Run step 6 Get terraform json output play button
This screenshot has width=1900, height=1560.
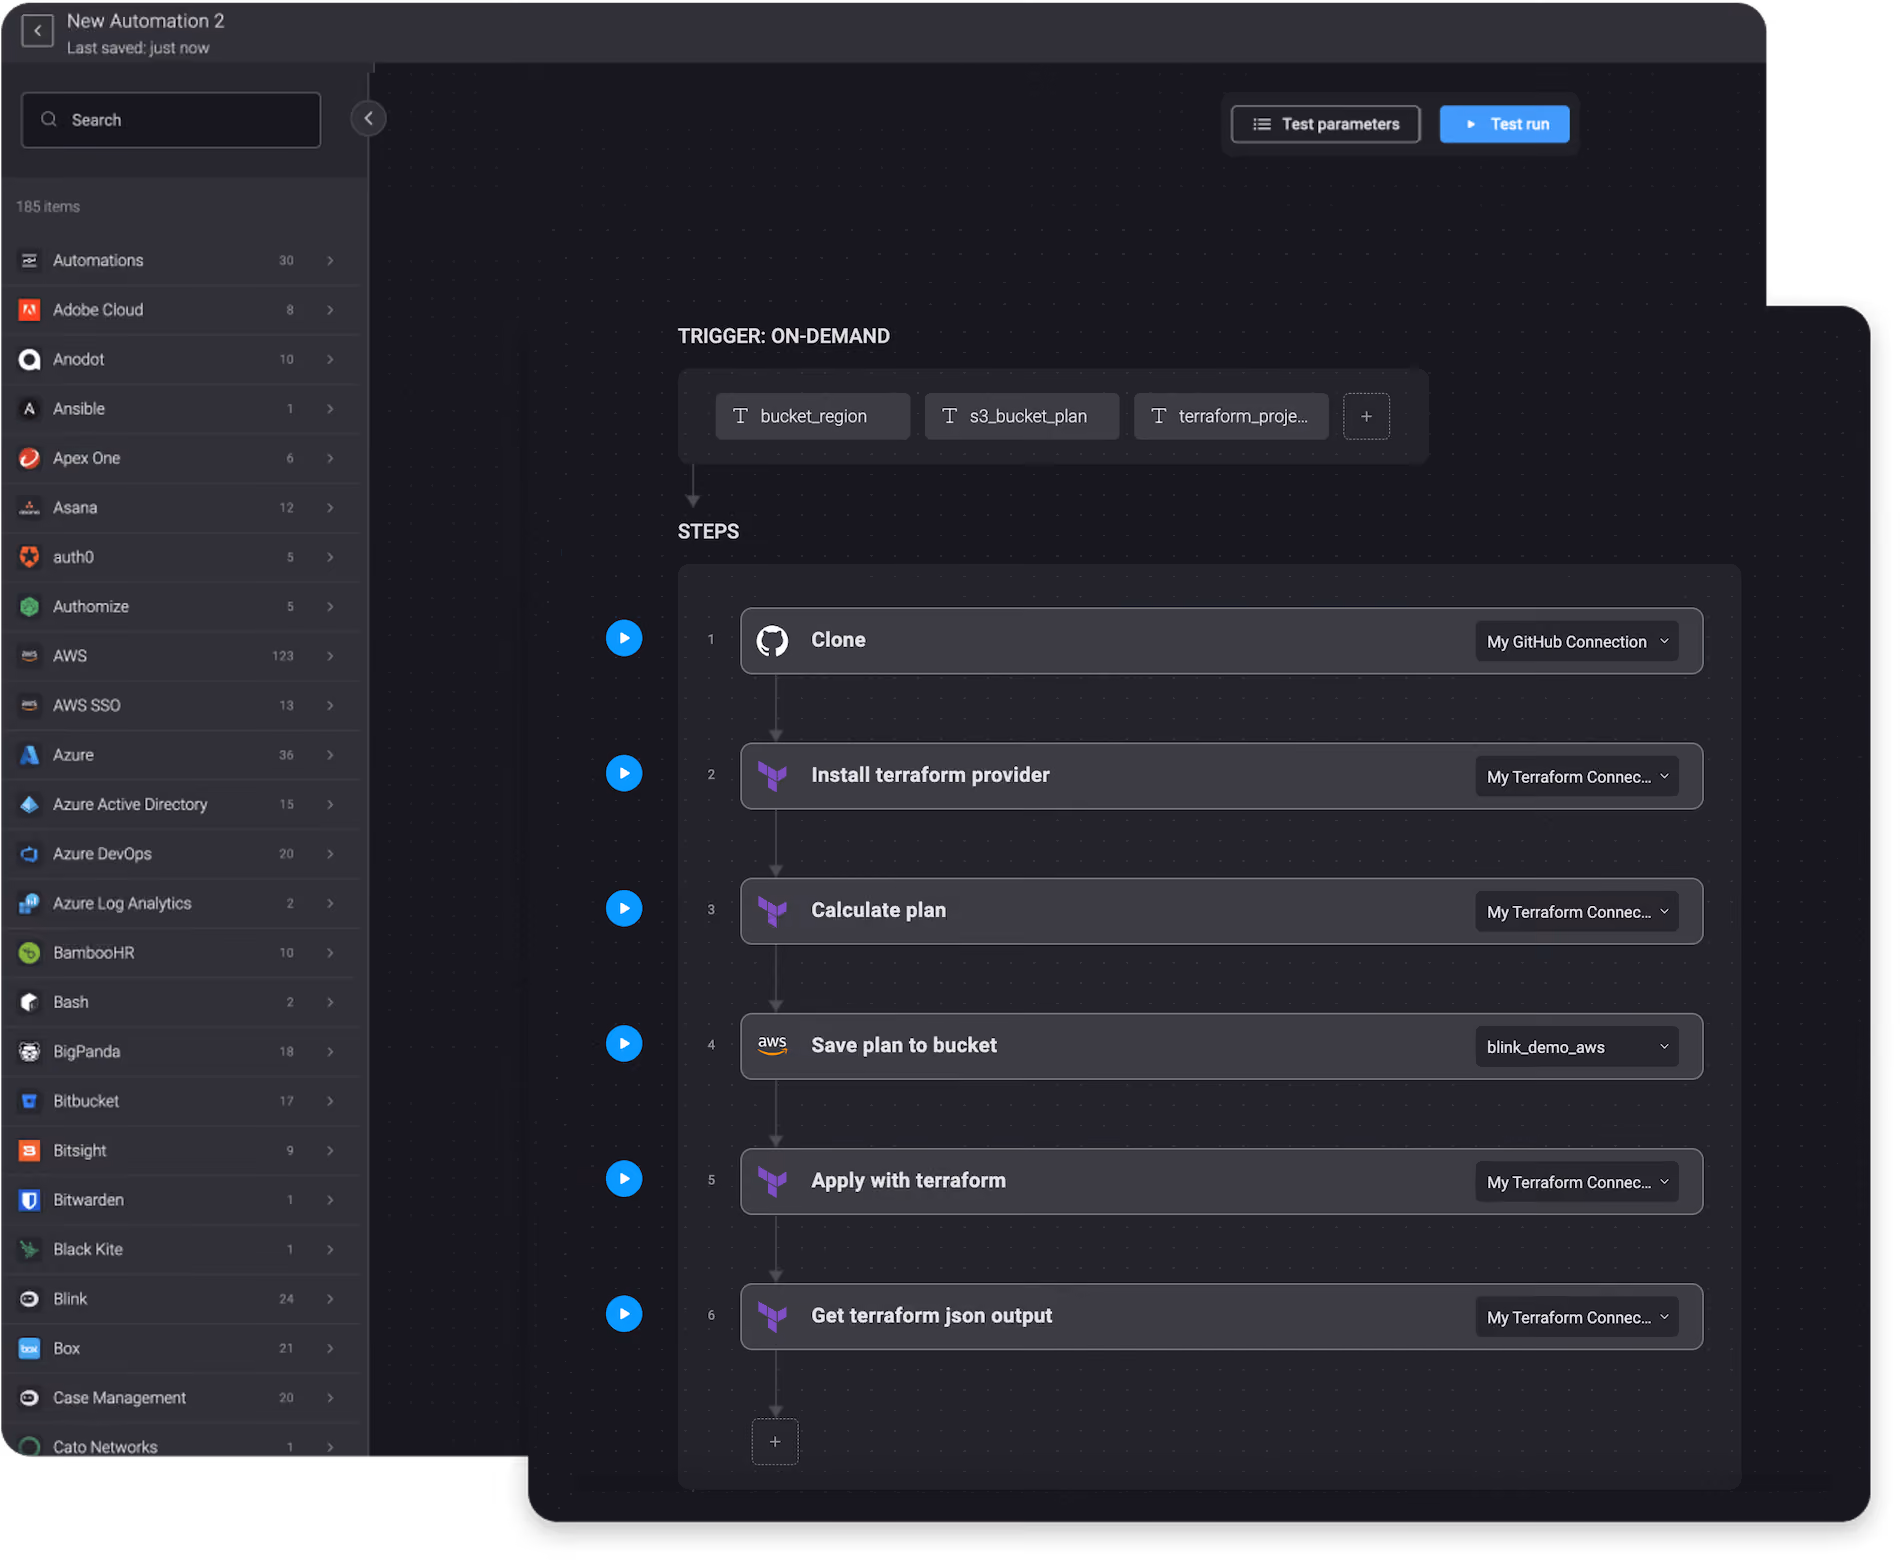click(624, 1314)
